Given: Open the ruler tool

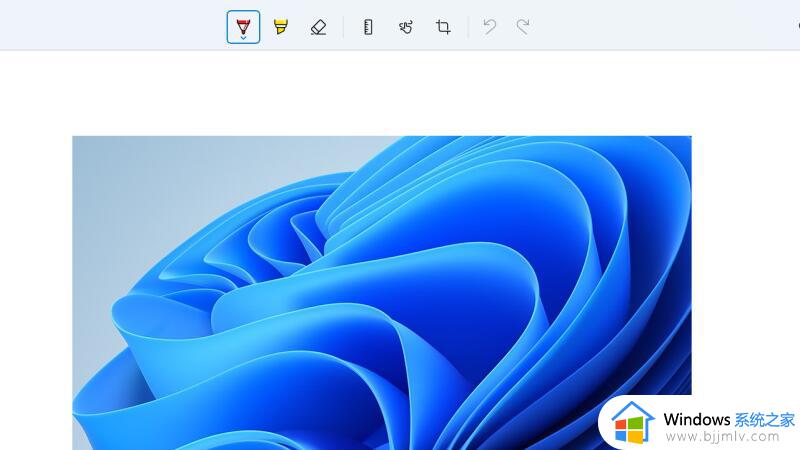Looking at the screenshot, I should (x=368, y=27).
